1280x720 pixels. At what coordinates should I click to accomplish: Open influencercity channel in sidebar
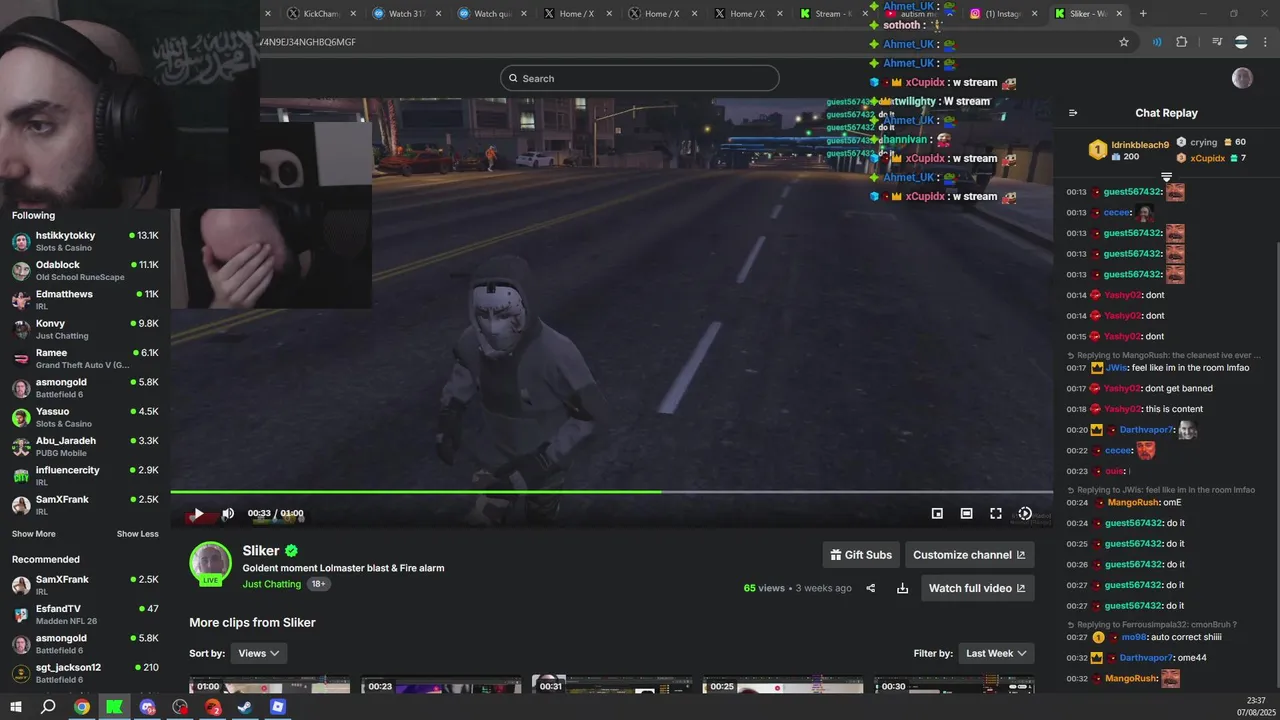[85, 476]
